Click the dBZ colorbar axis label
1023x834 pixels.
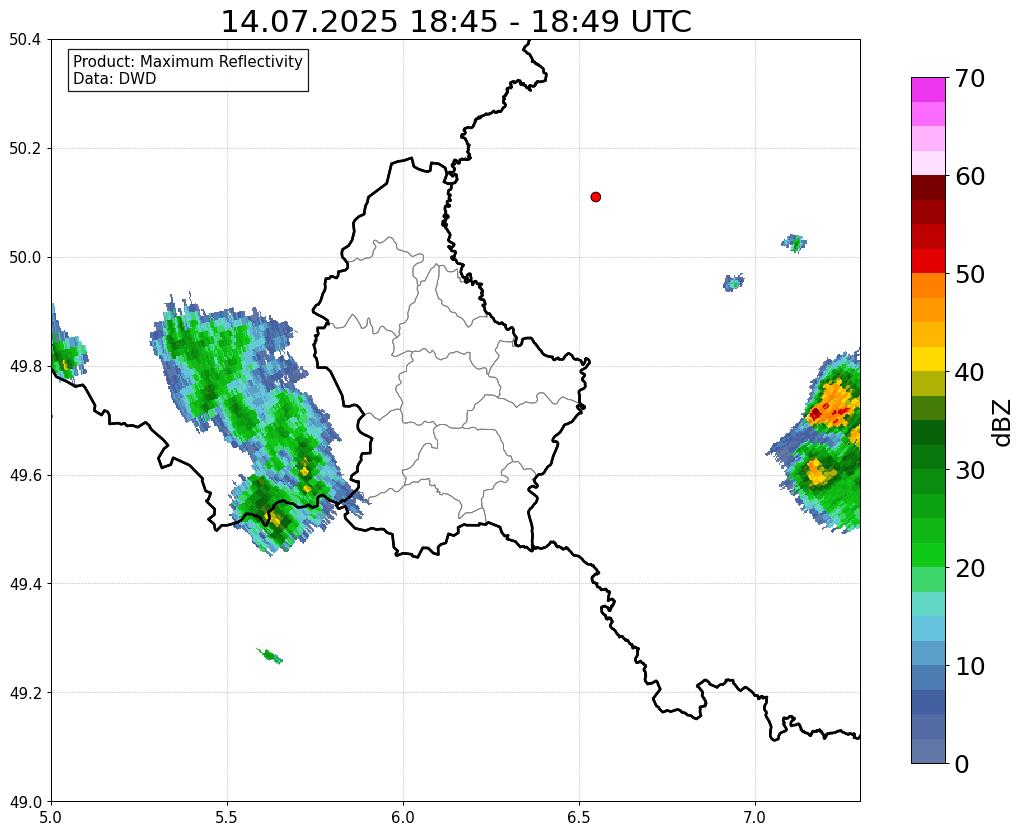(1003, 423)
